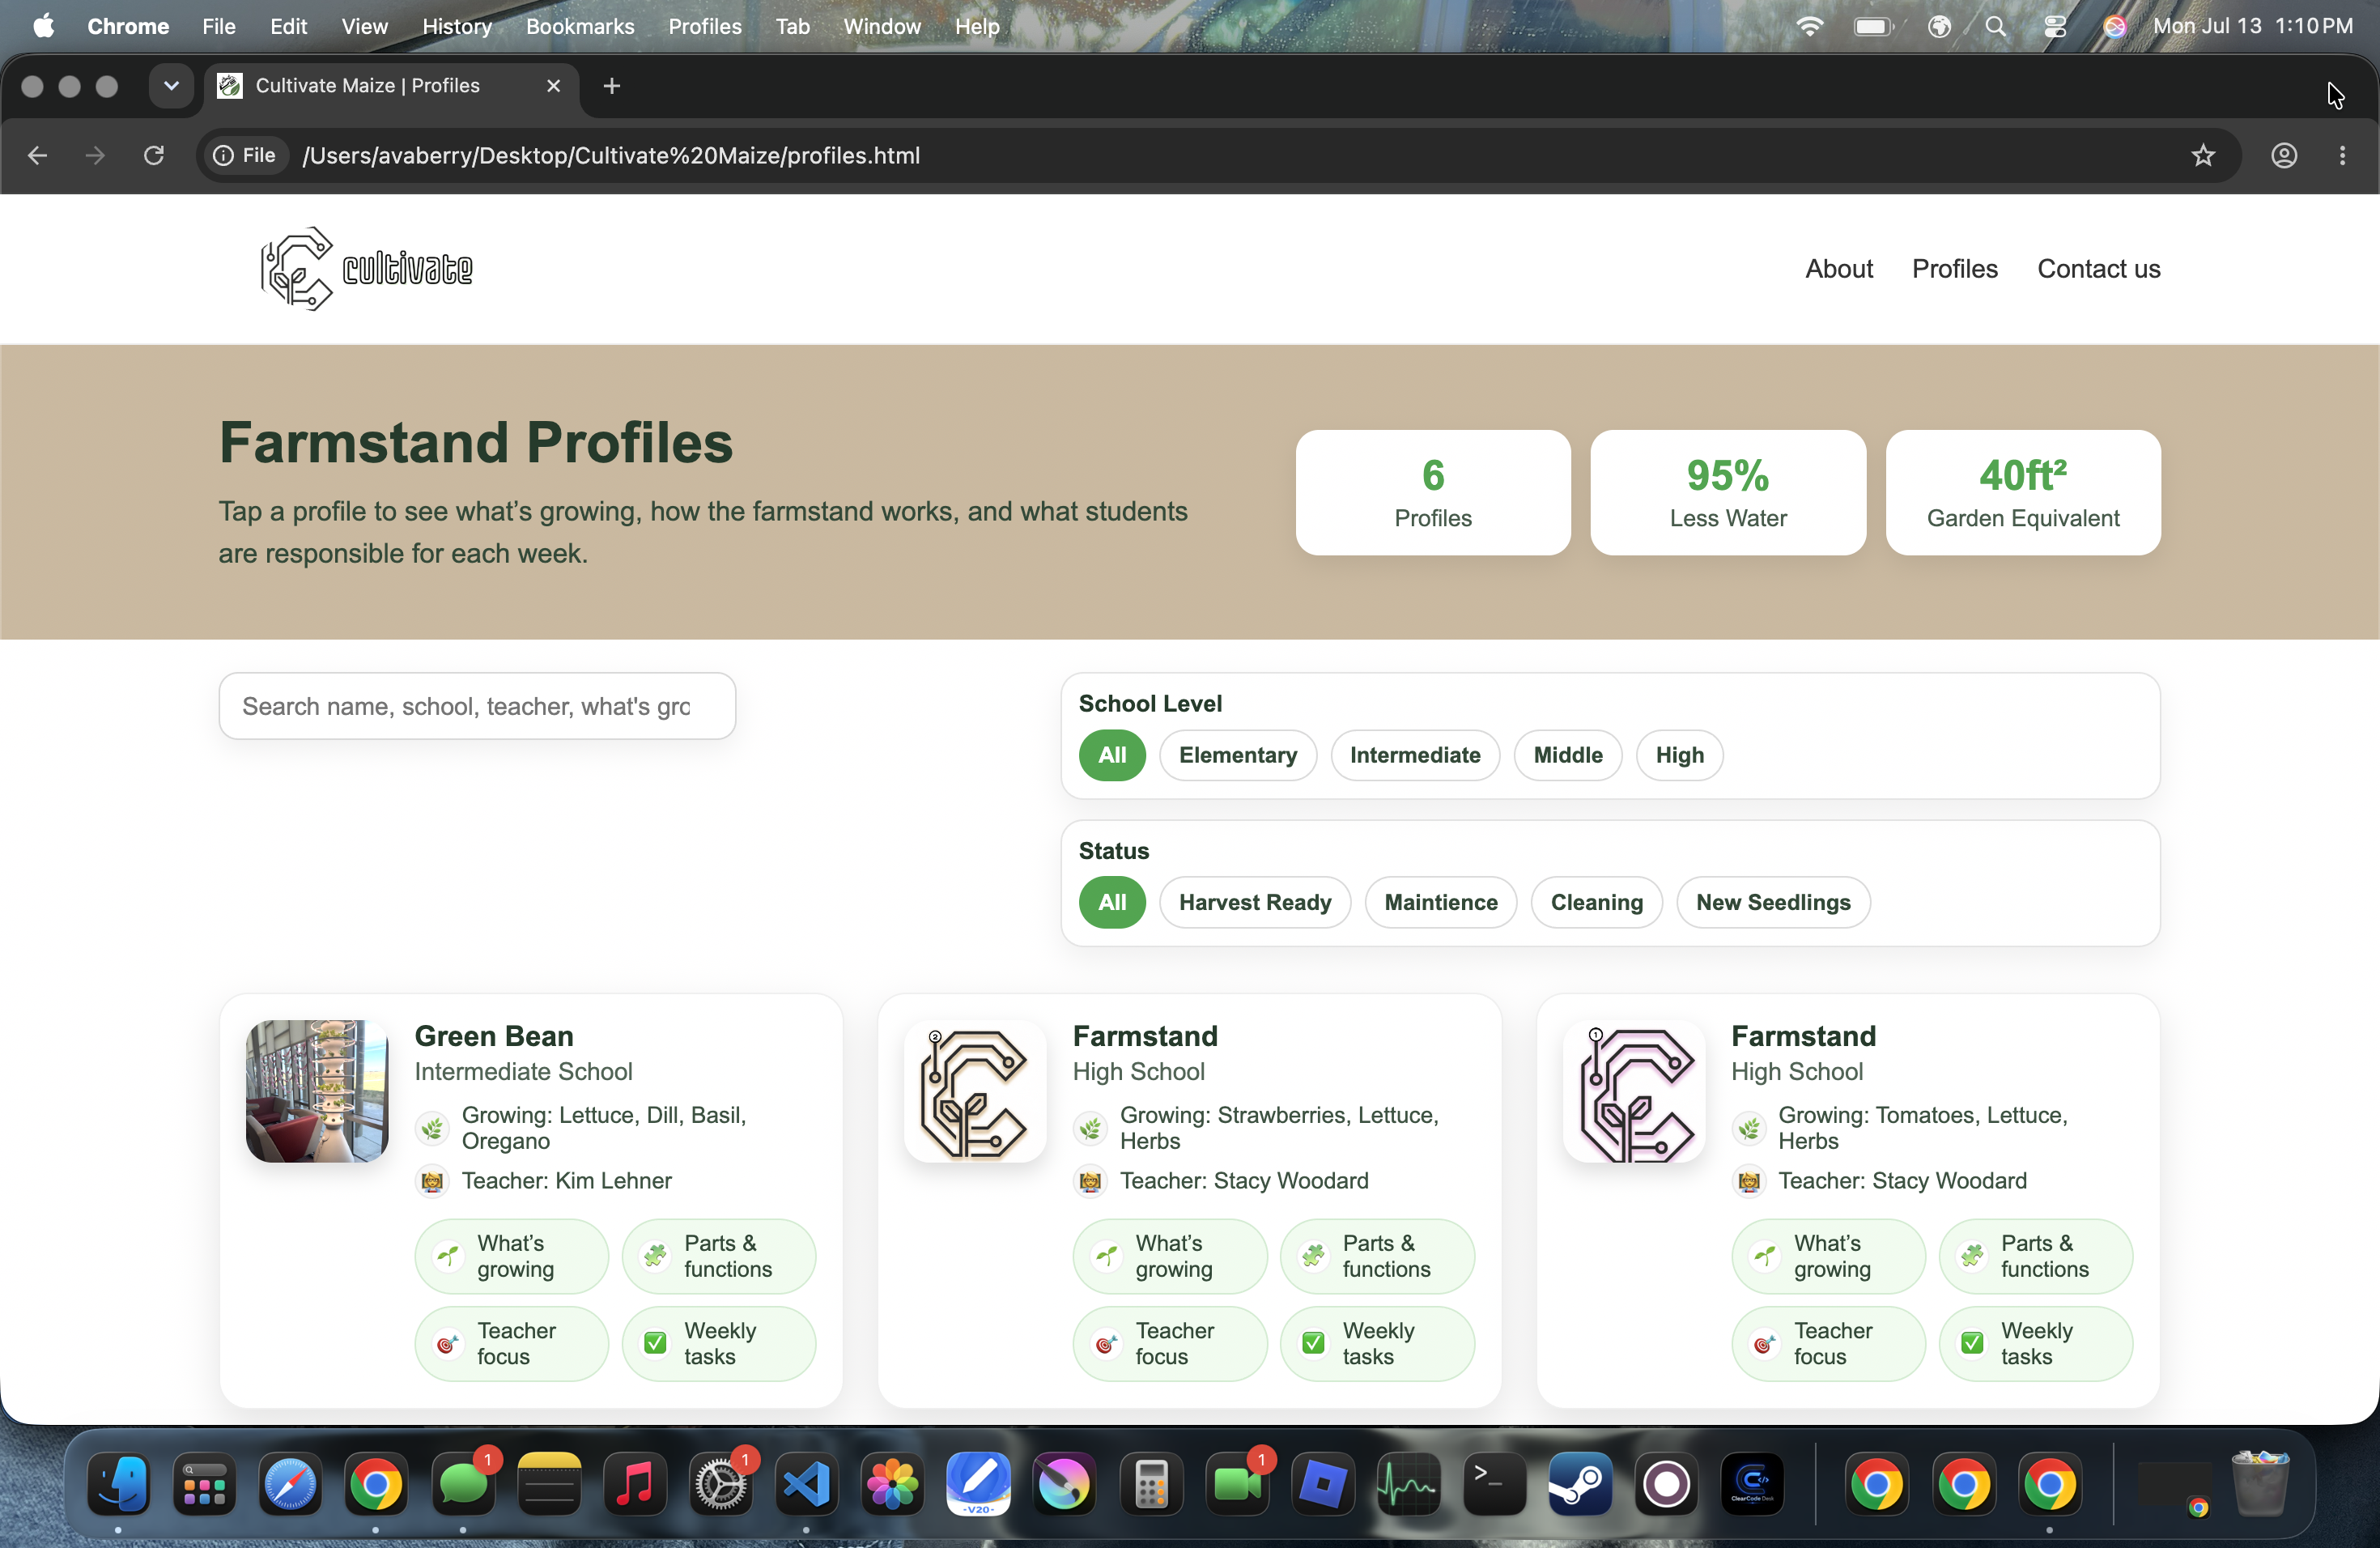Screen dimensions: 2380x1548
Task: Click the Cultivate logo in header
Action: pyautogui.click(x=366, y=268)
